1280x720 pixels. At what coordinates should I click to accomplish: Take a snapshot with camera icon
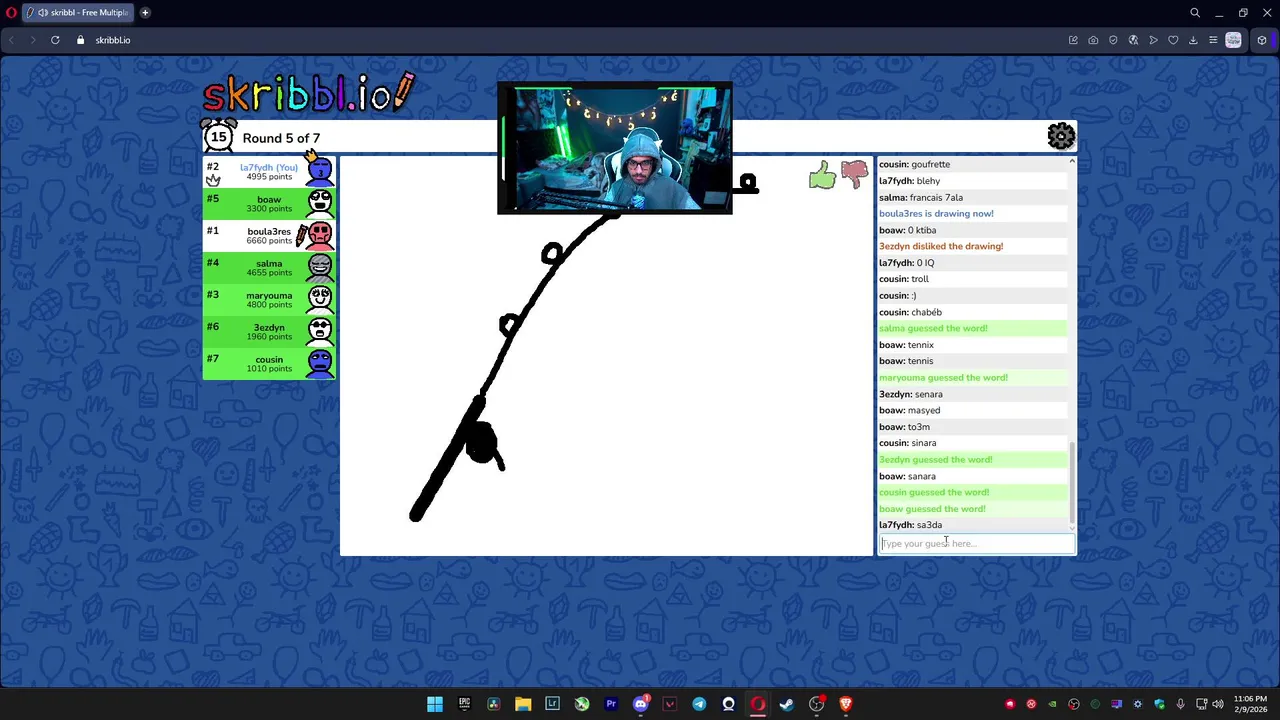[1093, 40]
